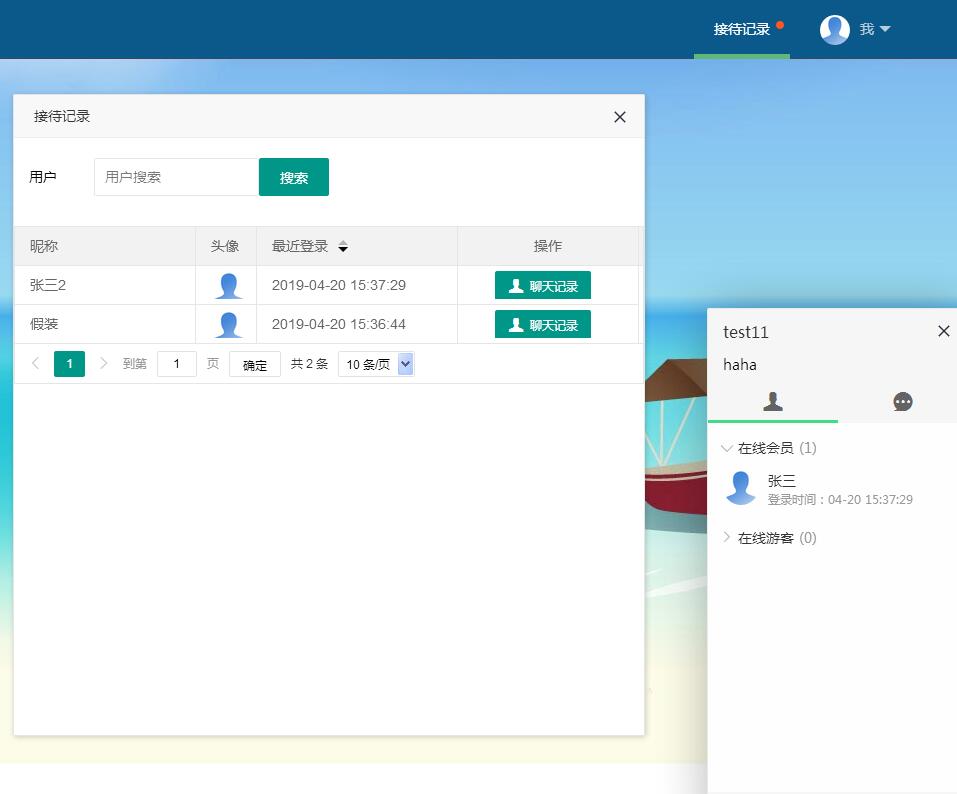The height and width of the screenshot is (794, 957).
Task: Open the 10 条/页 page size dropdown
Action: 376,365
